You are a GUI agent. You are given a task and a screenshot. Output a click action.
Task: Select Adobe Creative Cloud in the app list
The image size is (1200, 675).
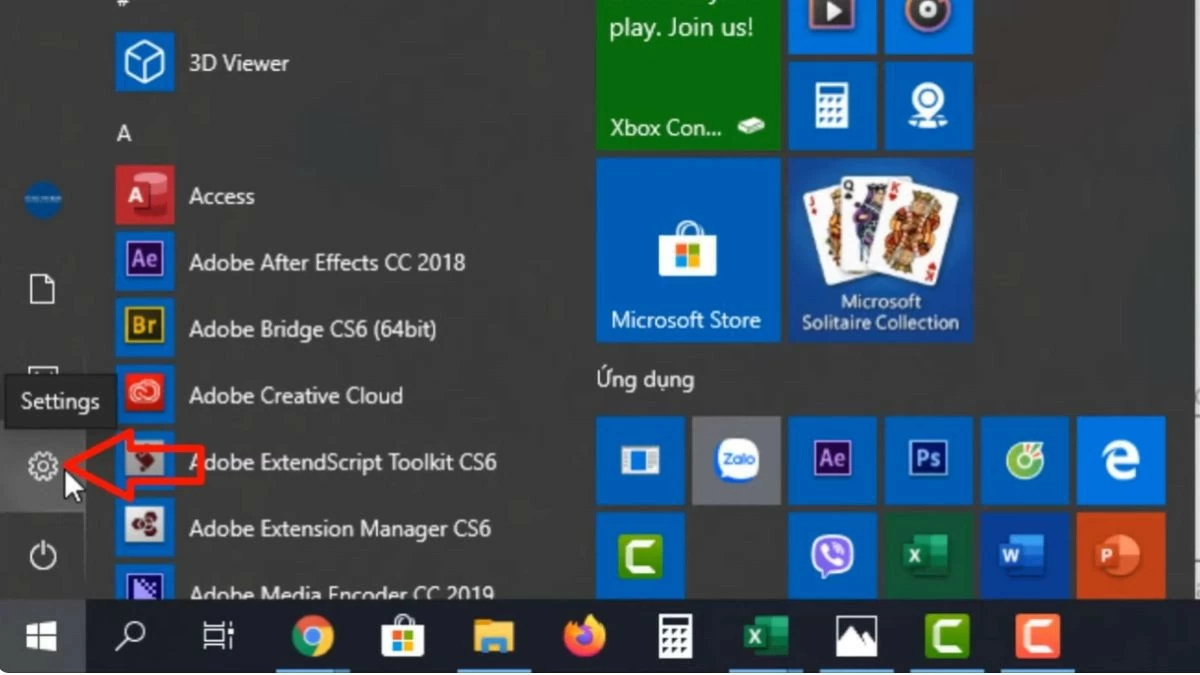coord(295,395)
